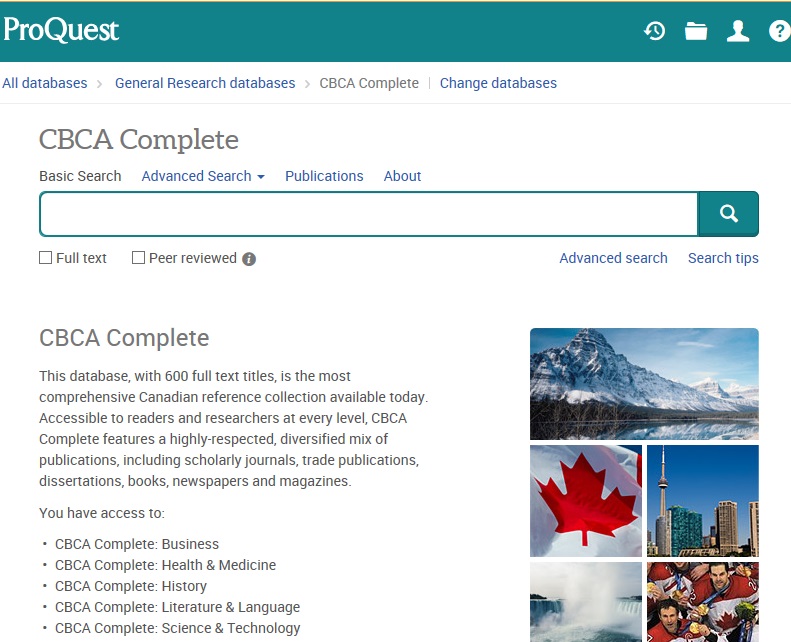Image resolution: width=791 pixels, height=642 pixels.
Task: Click the CBCA Complete description section heading
Action: pyautogui.click(x=124, y=338)
